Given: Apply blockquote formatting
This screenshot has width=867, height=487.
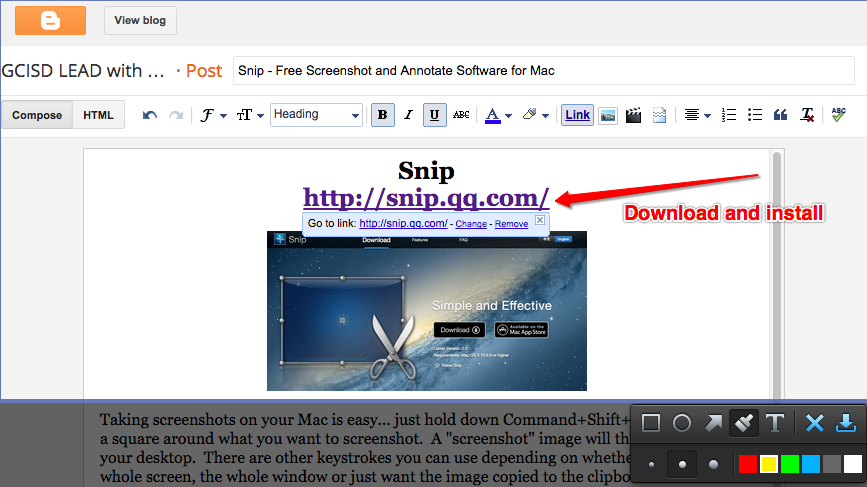Looking at the screenshot, I should 780,115.
